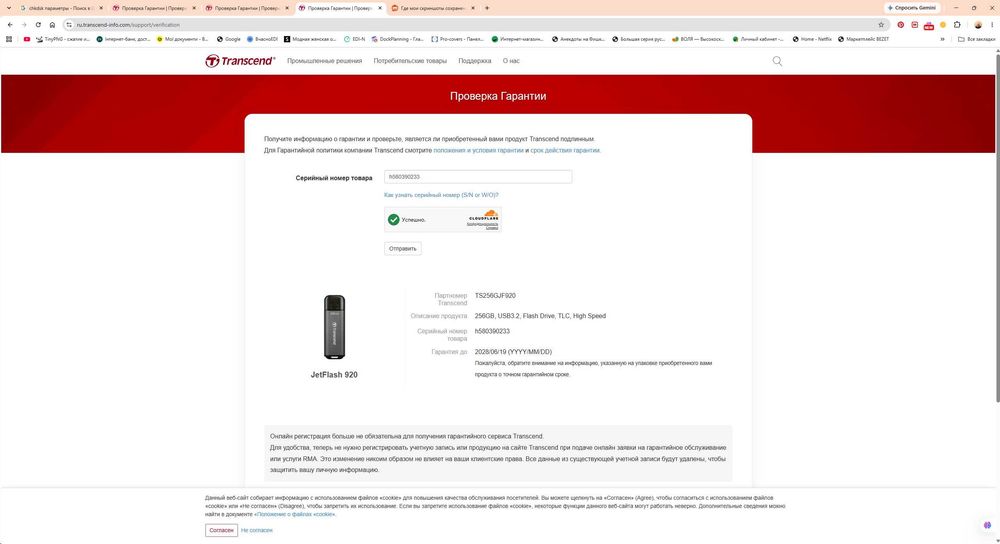1000x544 pixels.
Task: Click the Transcend logo
Action: click(240, 61)
